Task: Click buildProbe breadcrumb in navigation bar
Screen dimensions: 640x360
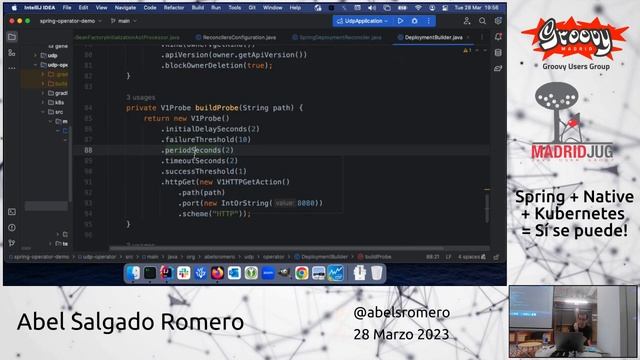Action: 374,257
